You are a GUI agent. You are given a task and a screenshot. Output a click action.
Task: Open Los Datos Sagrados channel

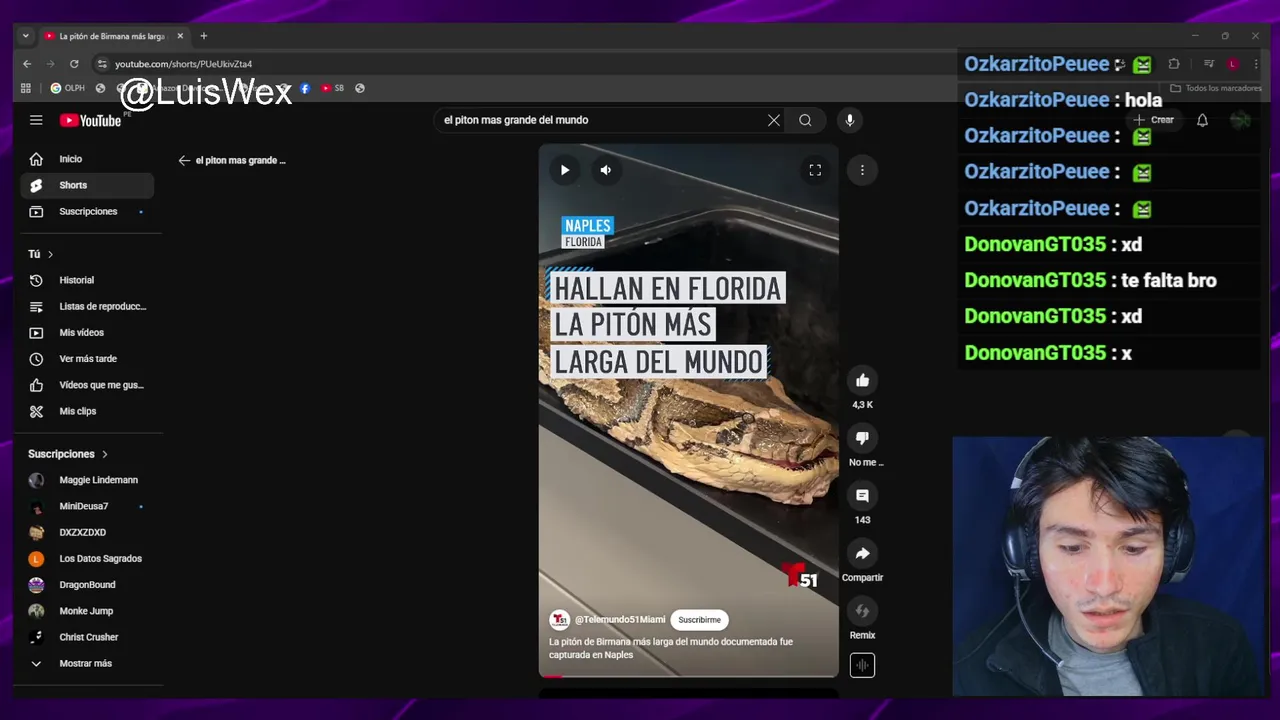point(87,558)
